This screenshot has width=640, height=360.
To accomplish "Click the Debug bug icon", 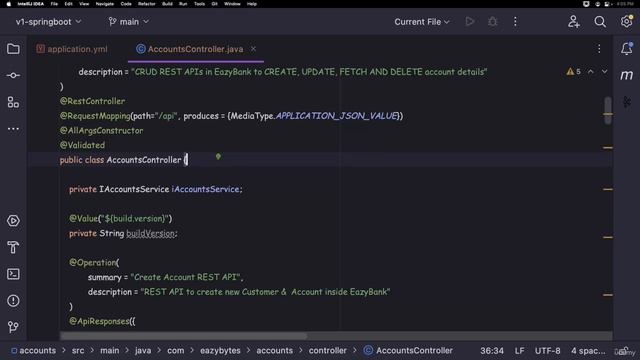I will click(493, 22).
